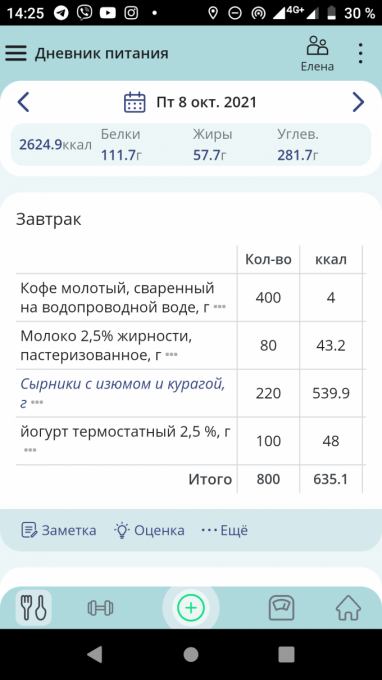Open the Елена user profile icon

coord(317,53)
